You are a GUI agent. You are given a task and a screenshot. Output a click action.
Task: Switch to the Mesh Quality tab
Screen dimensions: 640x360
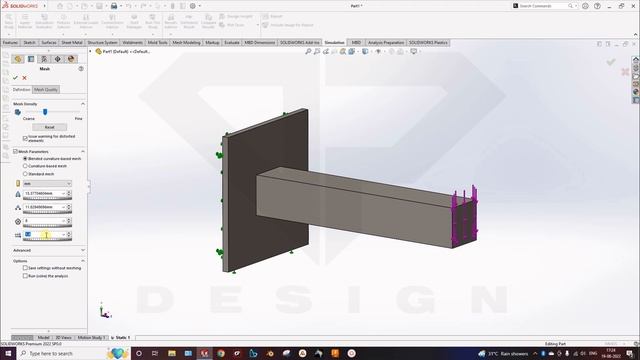point(46,89)
